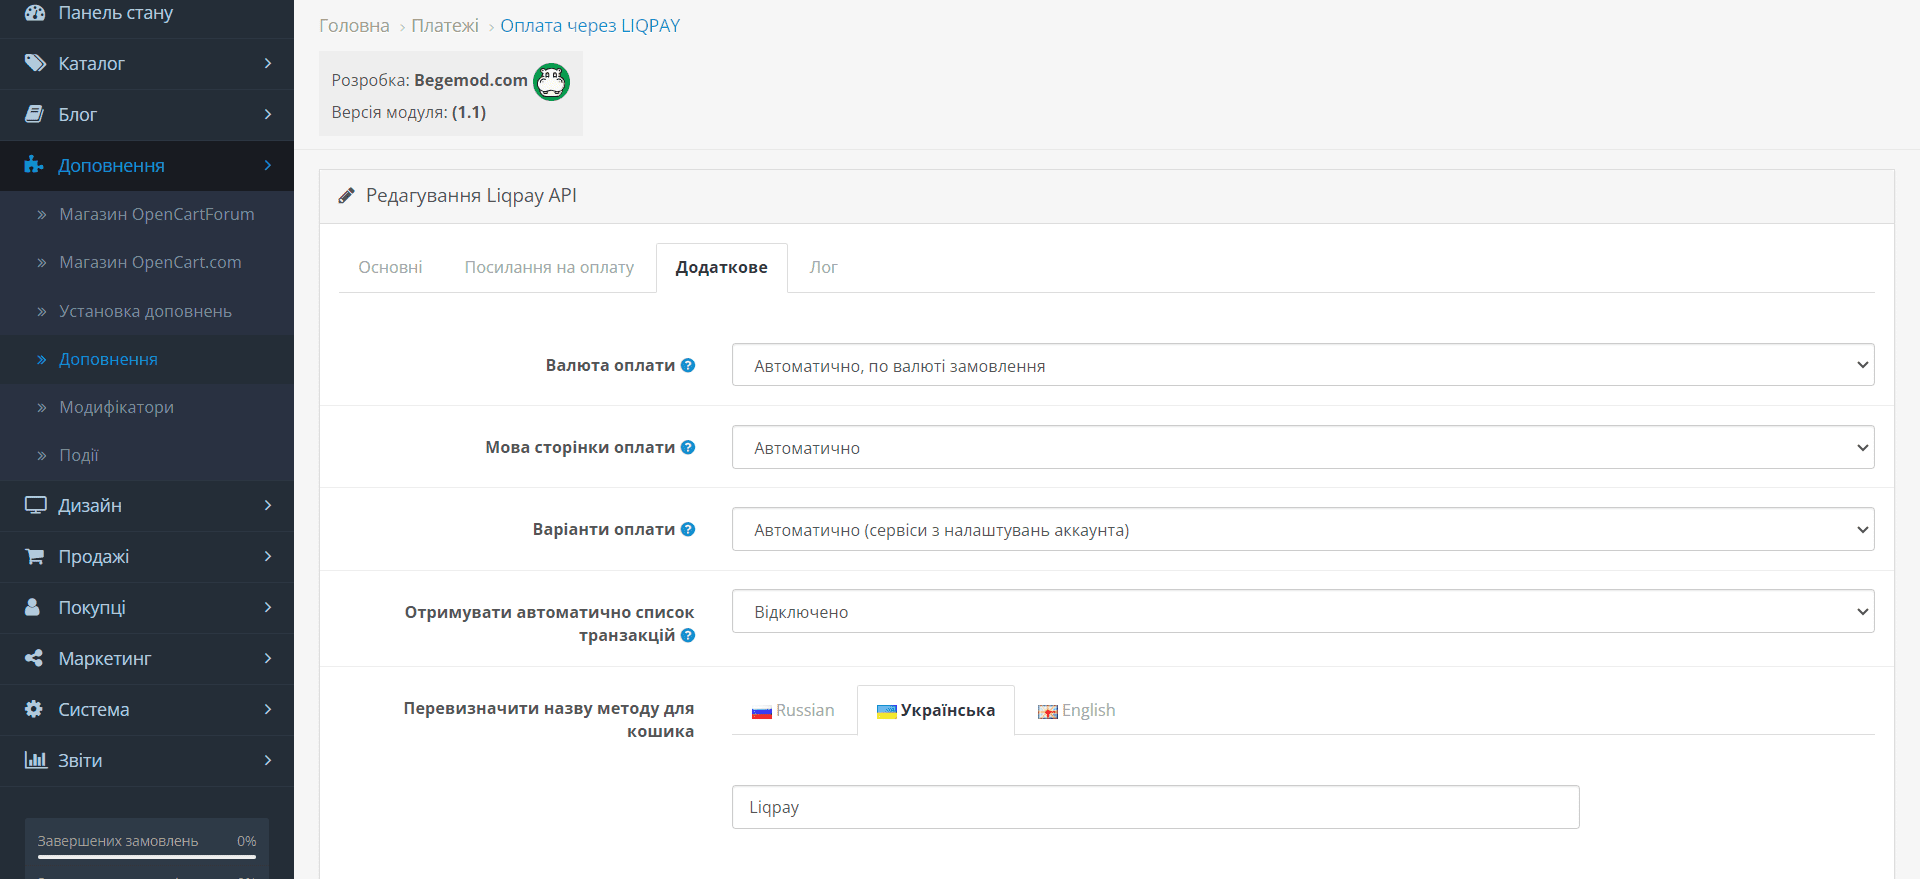The height and width of the screenshot is (879, 1920).
Task: Open the Варіанти оплати dropdown
Action: point(1303,529)
